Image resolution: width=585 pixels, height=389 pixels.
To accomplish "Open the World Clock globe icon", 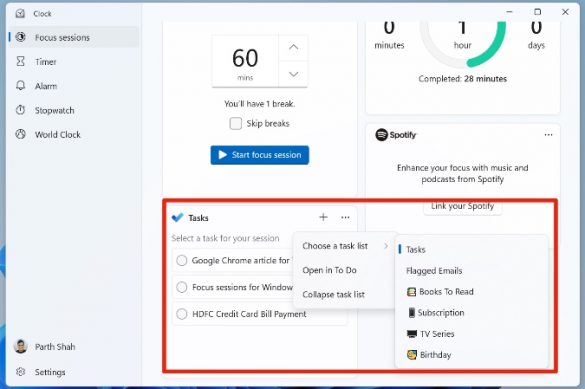I will (x=21, y=134).
